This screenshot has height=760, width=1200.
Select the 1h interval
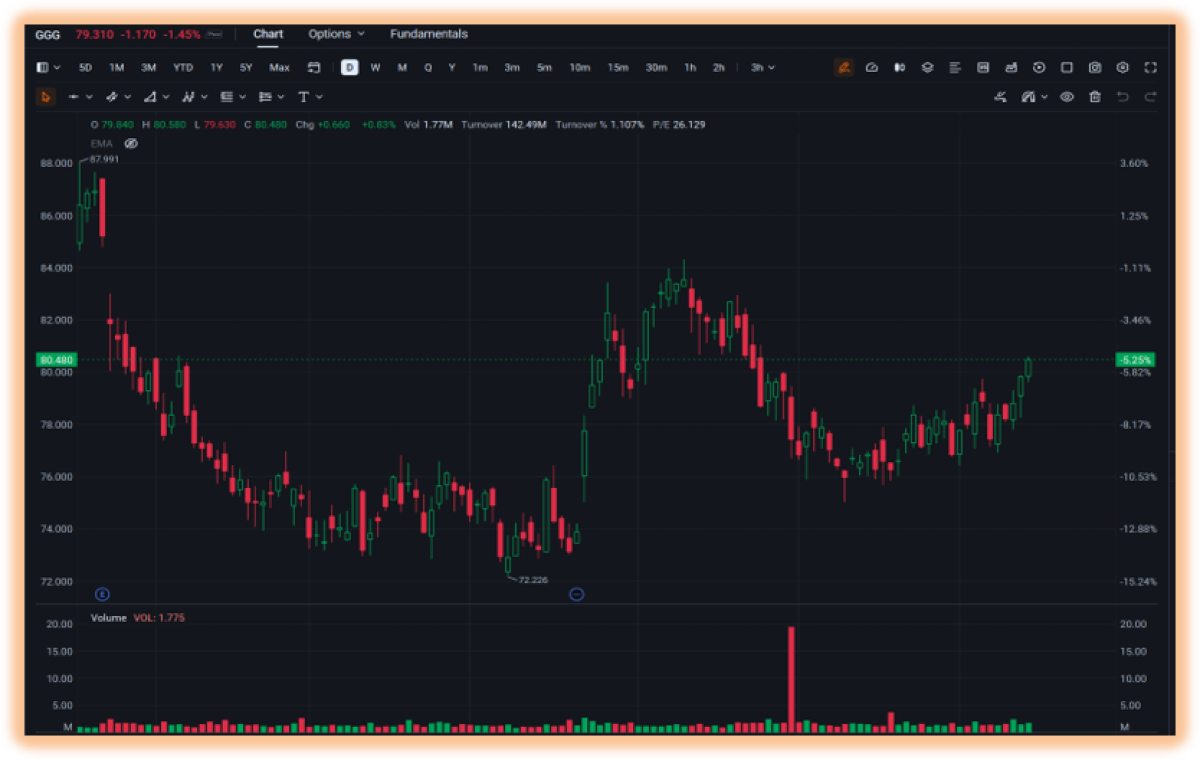click(690, 68)
